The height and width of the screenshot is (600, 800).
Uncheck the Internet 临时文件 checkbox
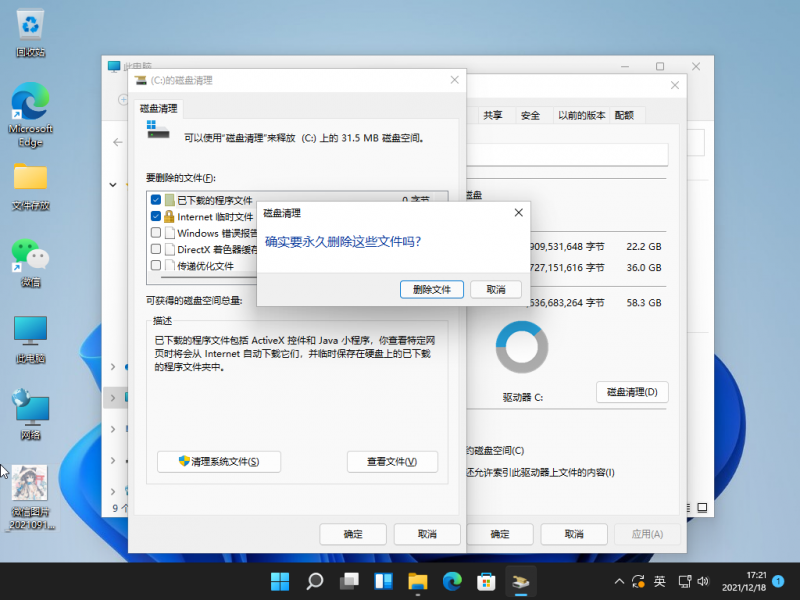(156, 216)
